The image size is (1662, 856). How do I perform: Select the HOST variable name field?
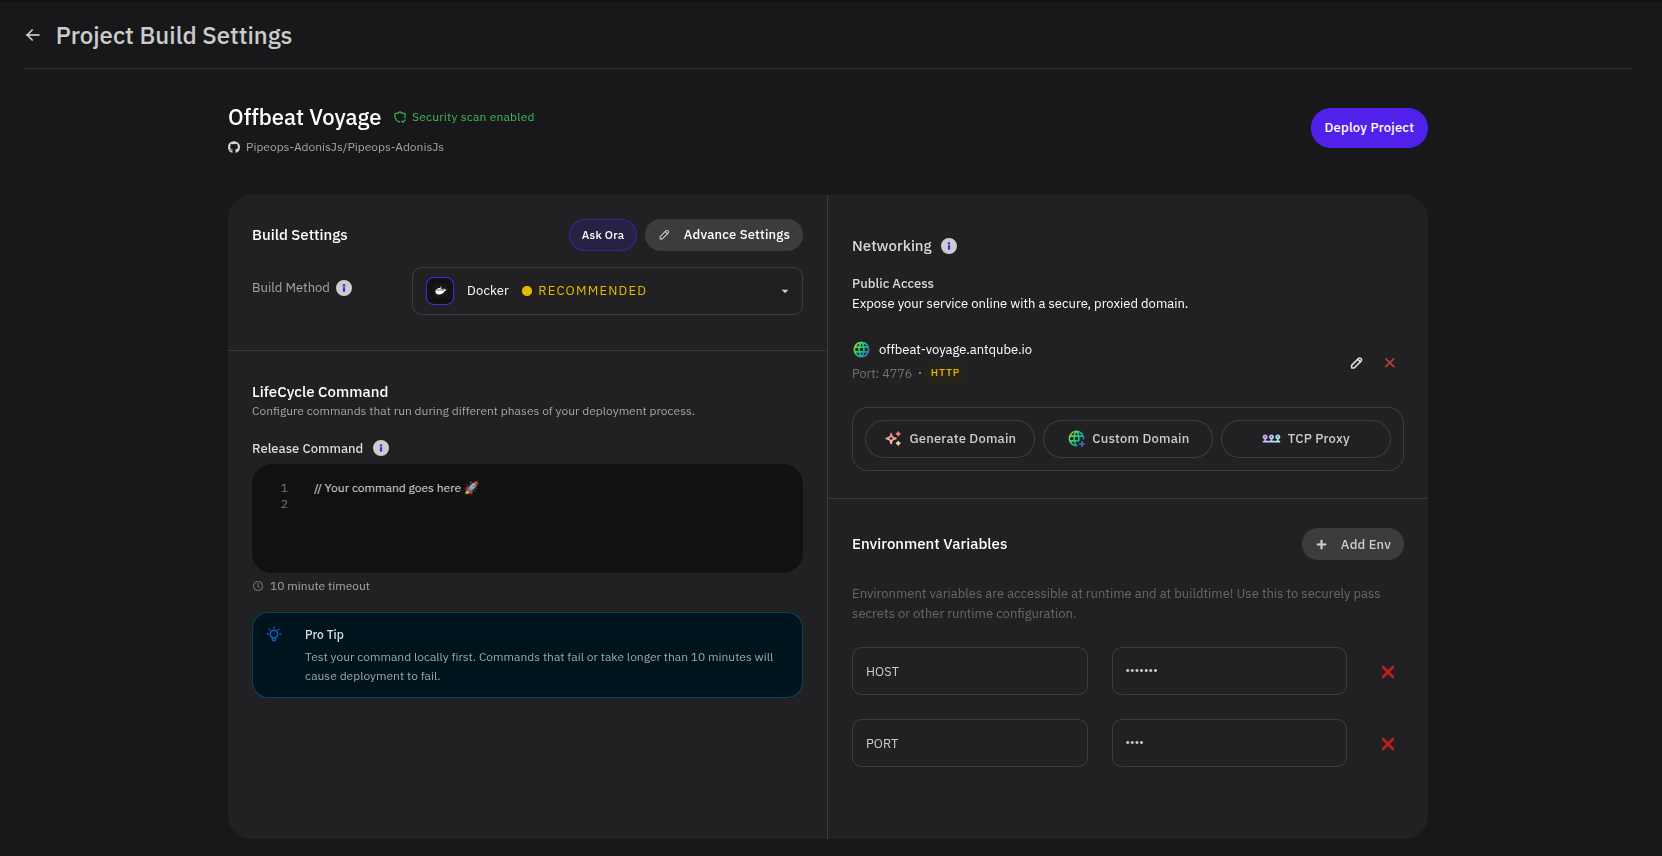pyautogui.click(x=970, y=671)
